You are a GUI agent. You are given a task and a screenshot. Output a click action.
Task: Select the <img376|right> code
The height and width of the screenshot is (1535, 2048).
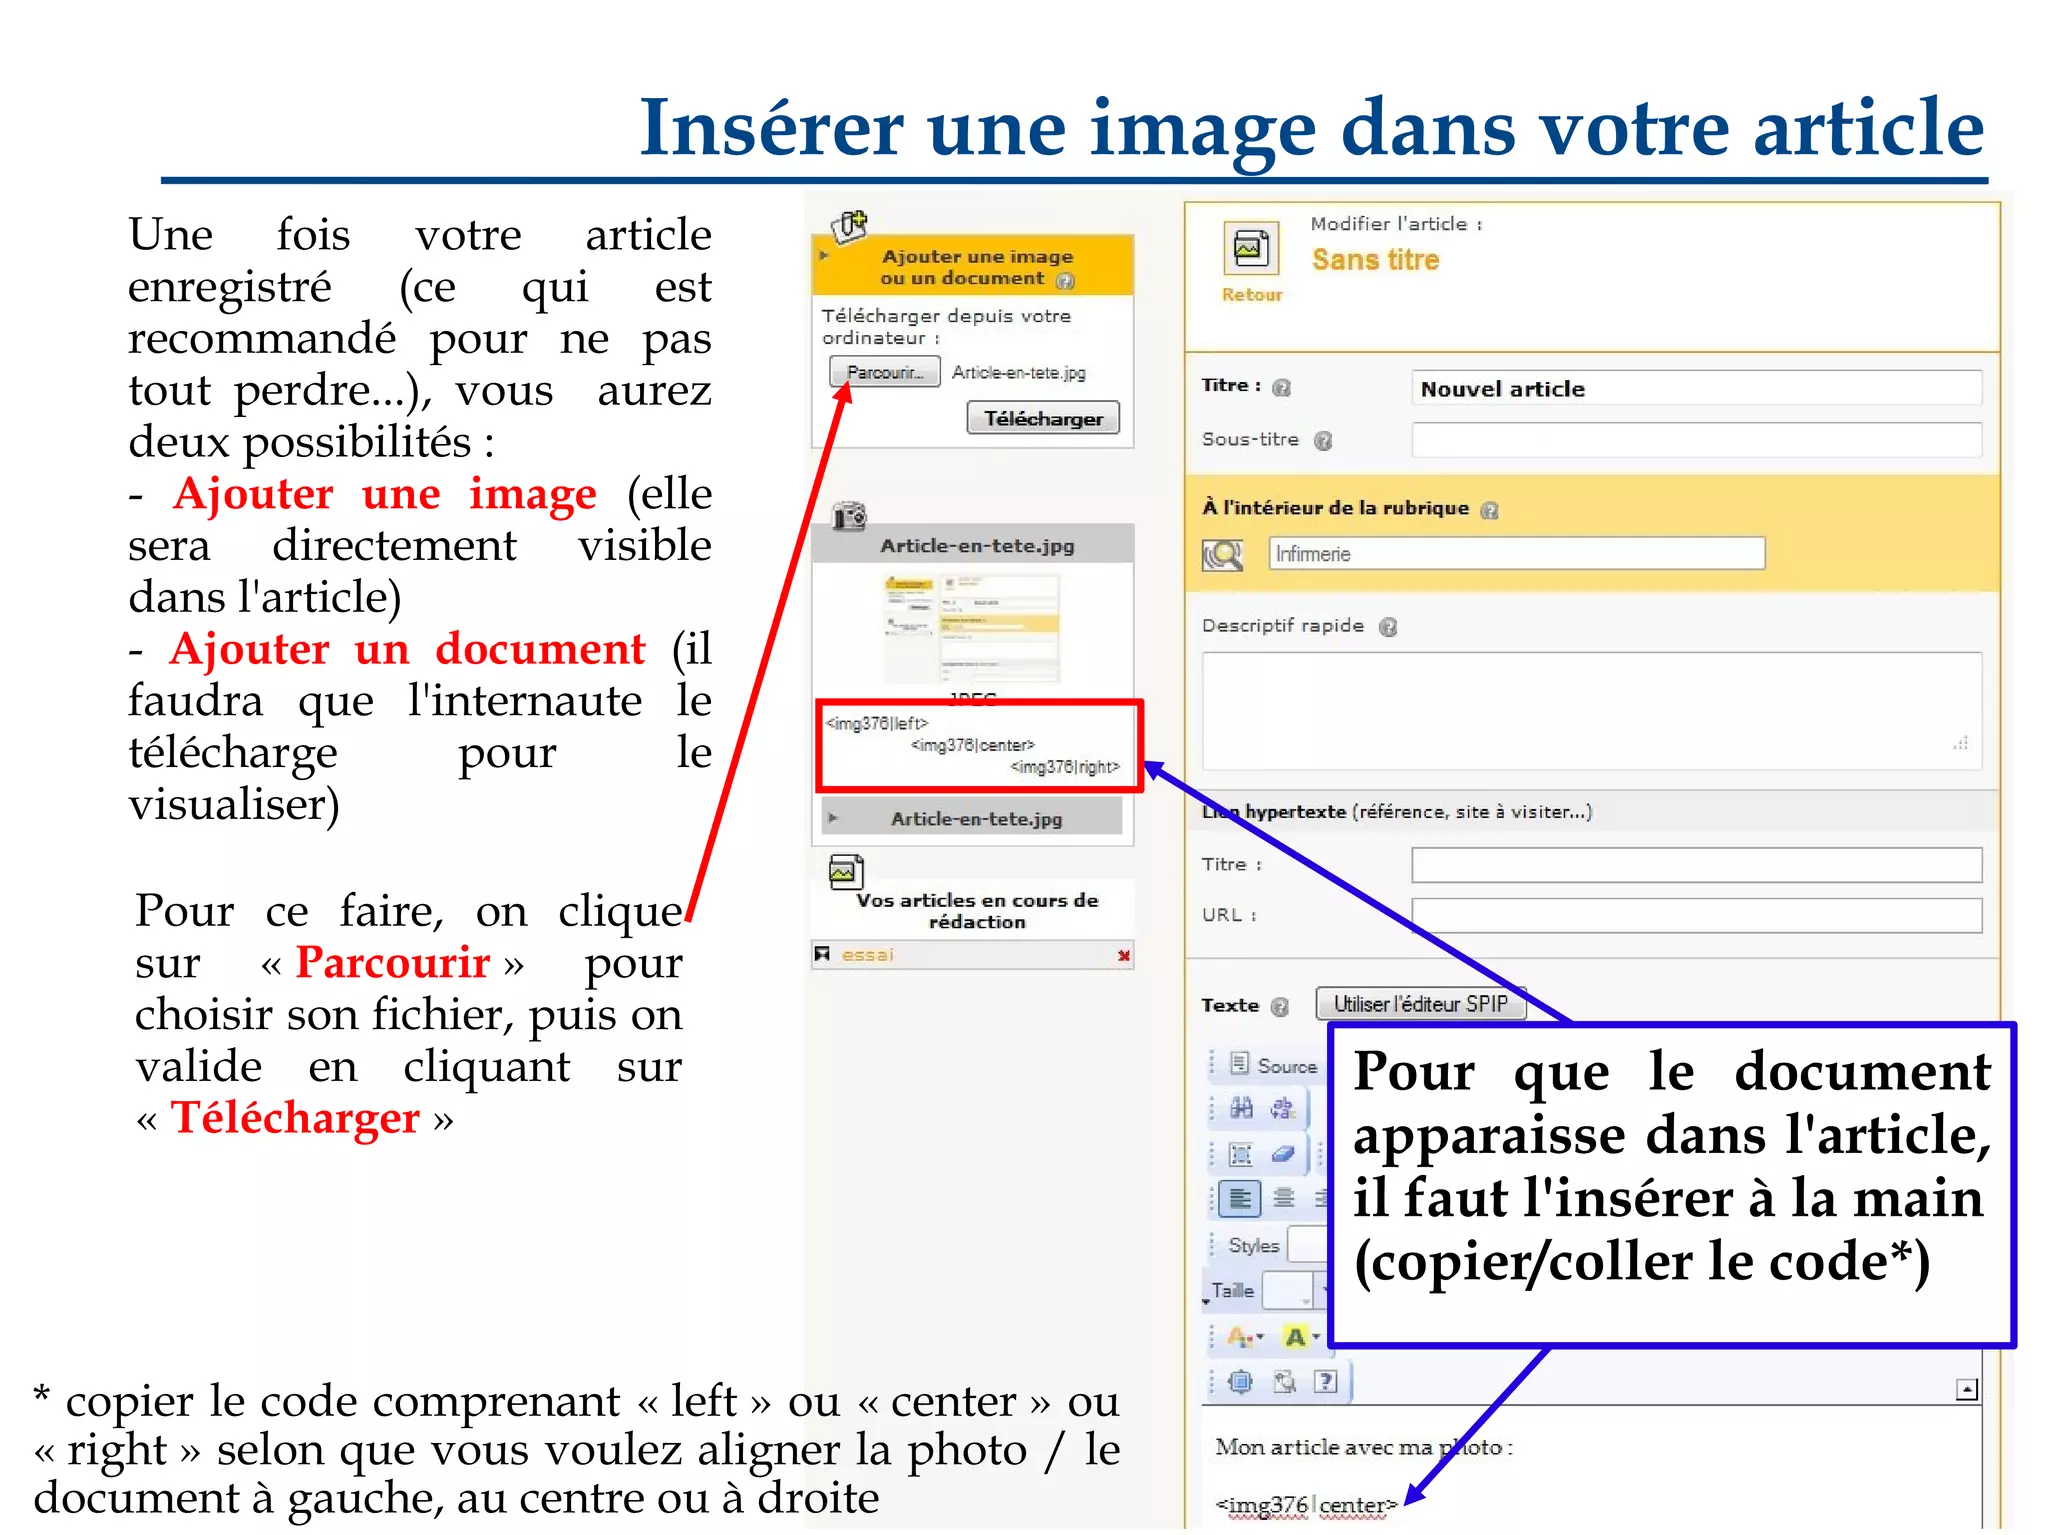pyautogui.click(x=1065, y=767)
